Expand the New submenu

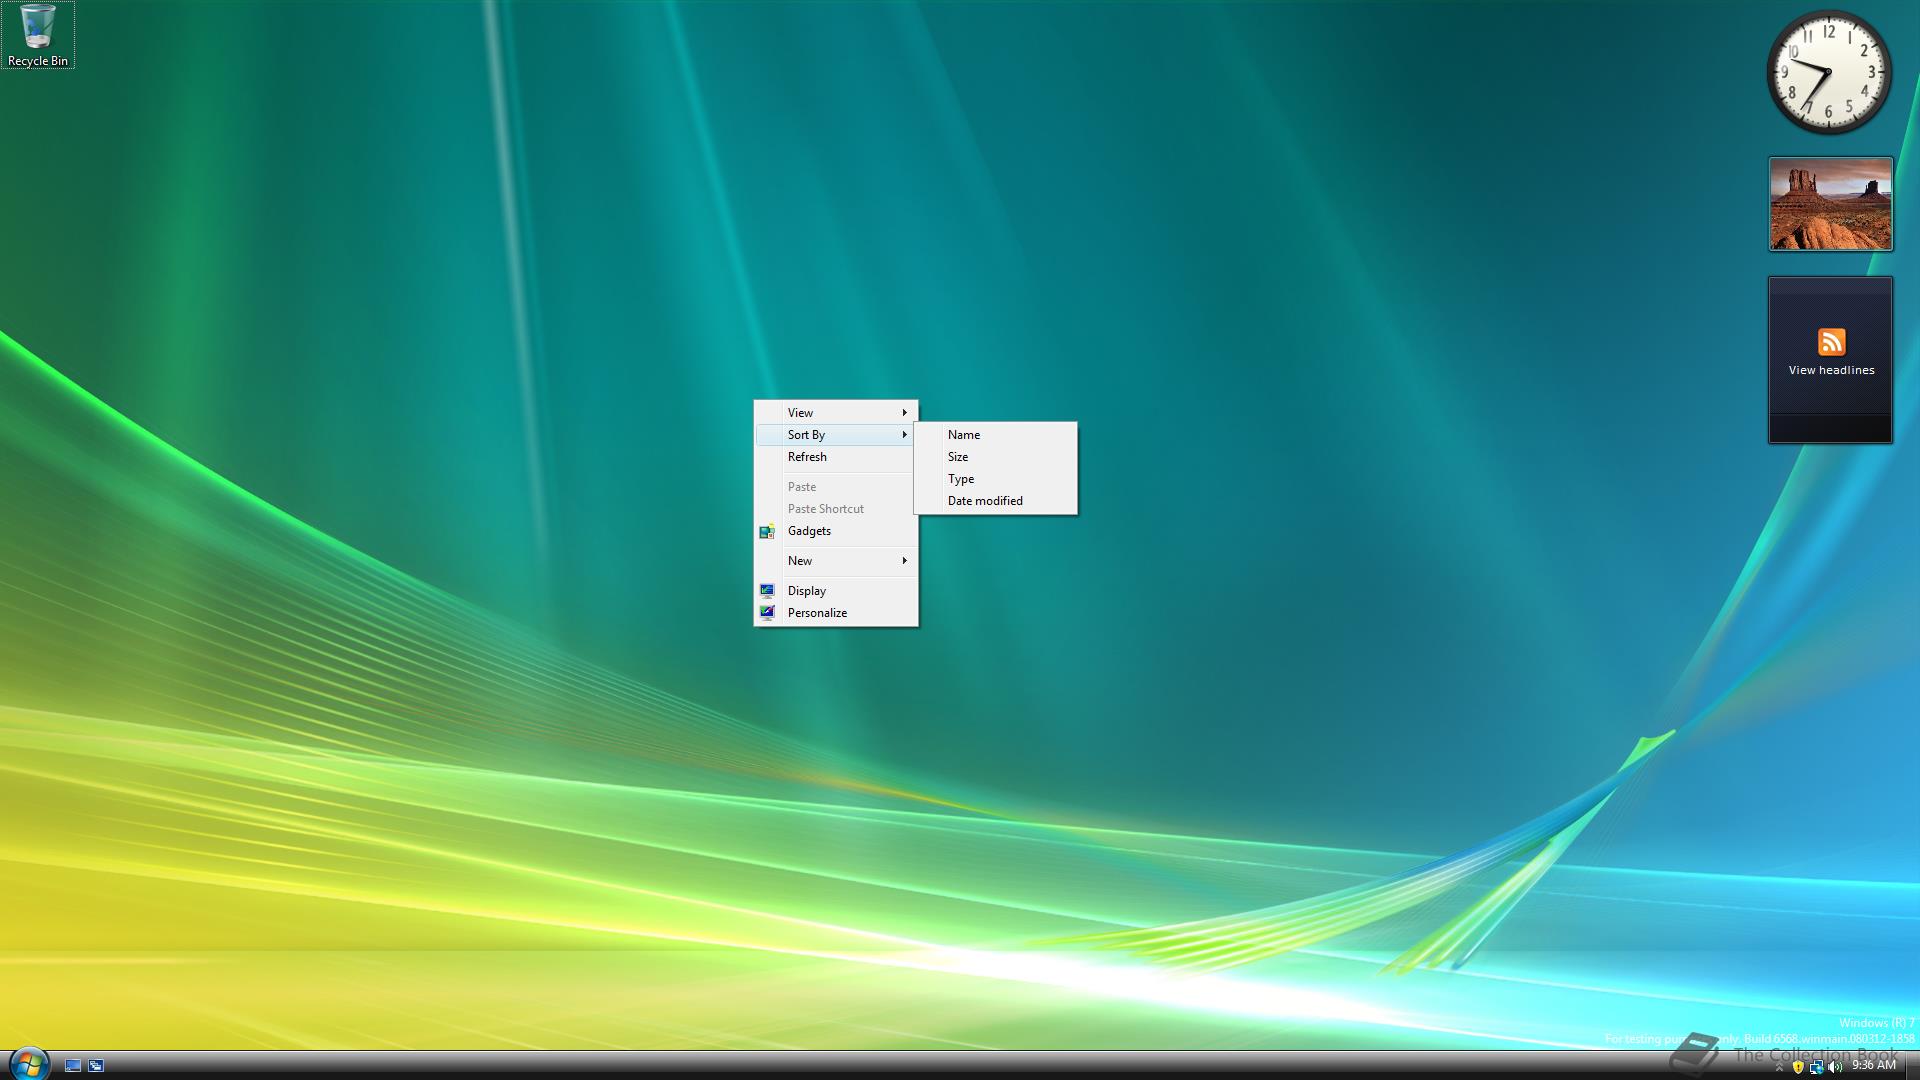pos(836,561)
